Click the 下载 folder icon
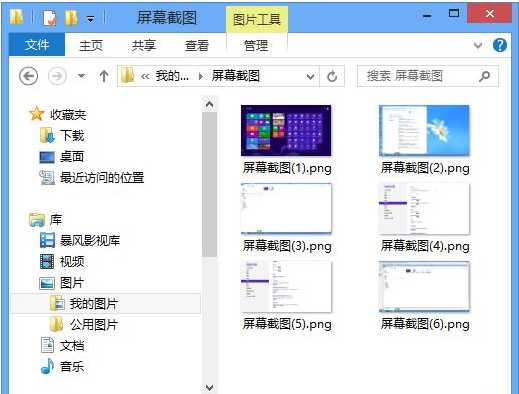Image resolution: width=519 pixels, height=394 pixels. pyautogui.click(x=47, y=135)
